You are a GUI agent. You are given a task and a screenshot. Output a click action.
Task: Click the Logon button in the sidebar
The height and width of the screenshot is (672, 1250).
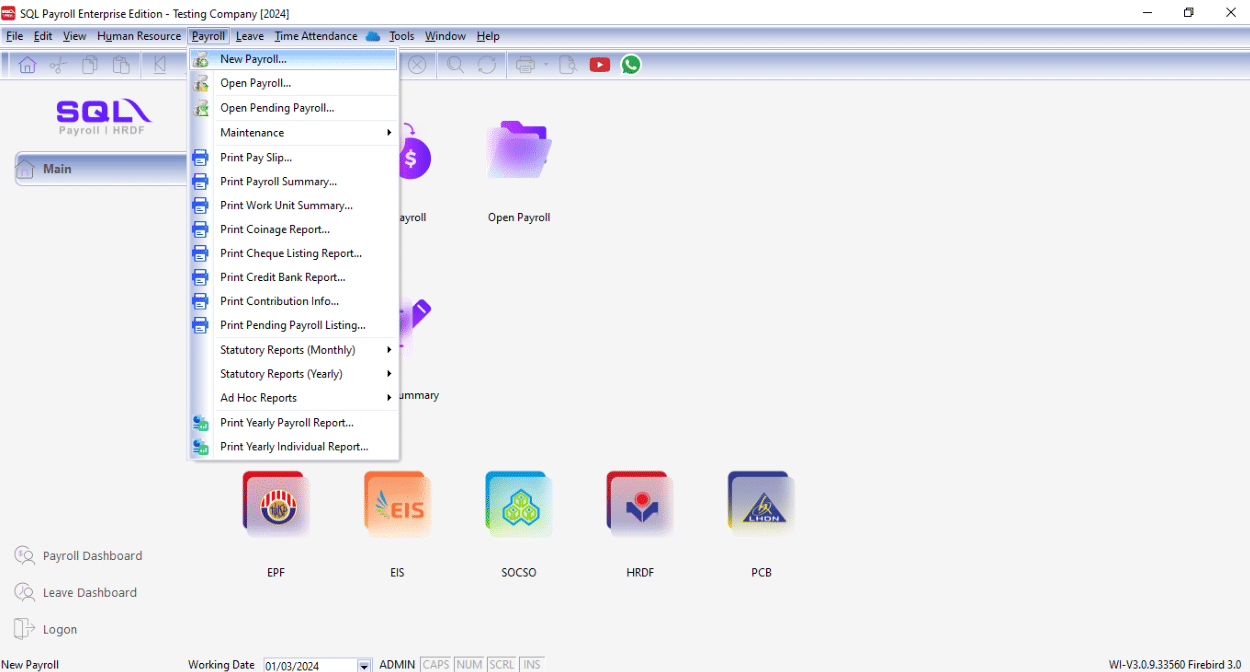56,628
